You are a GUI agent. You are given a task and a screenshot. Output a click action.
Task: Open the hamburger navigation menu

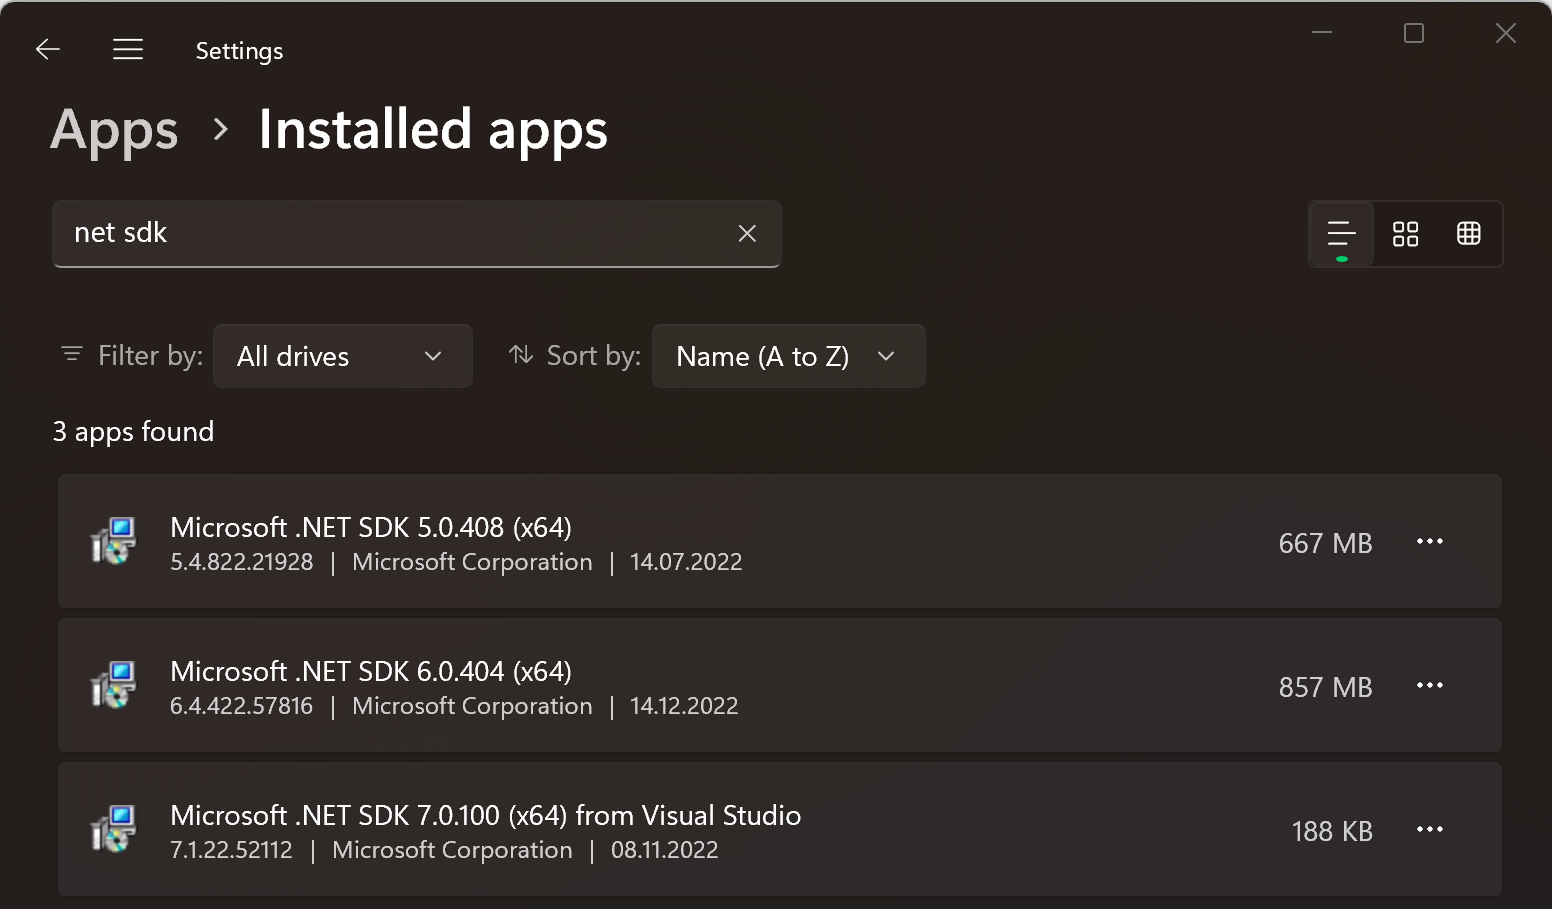128,49
